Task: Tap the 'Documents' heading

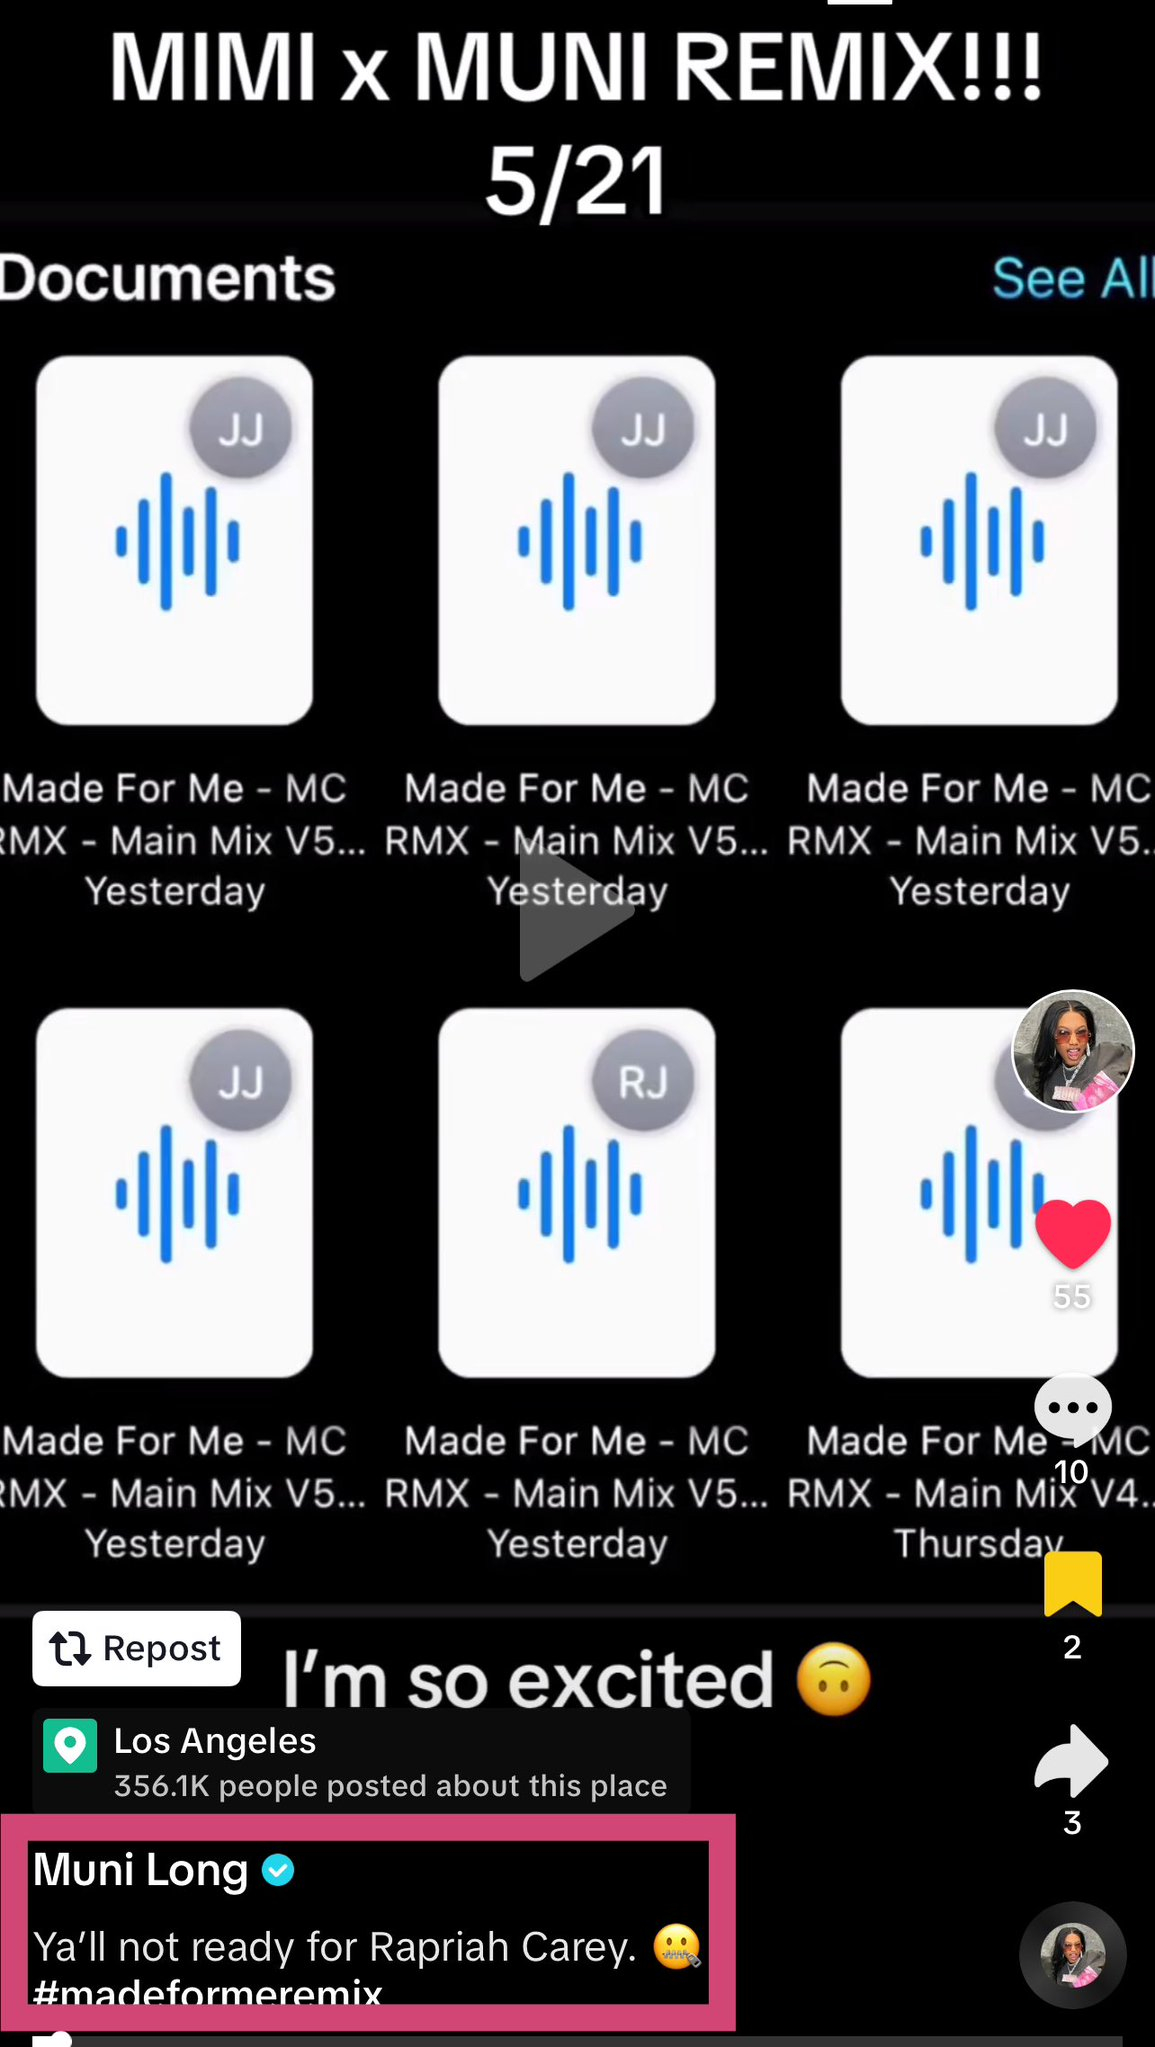Action: click(x=168, y=277)
